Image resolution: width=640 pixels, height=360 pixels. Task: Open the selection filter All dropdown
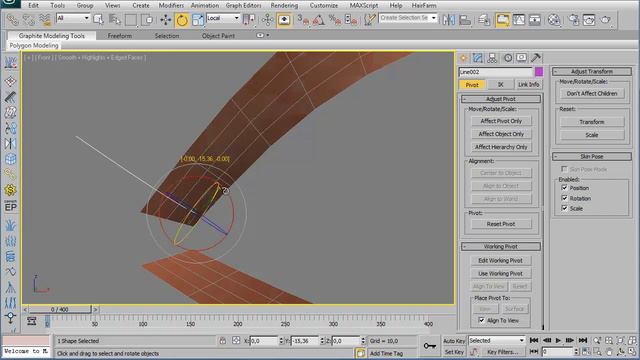click(x=73, y=18)
